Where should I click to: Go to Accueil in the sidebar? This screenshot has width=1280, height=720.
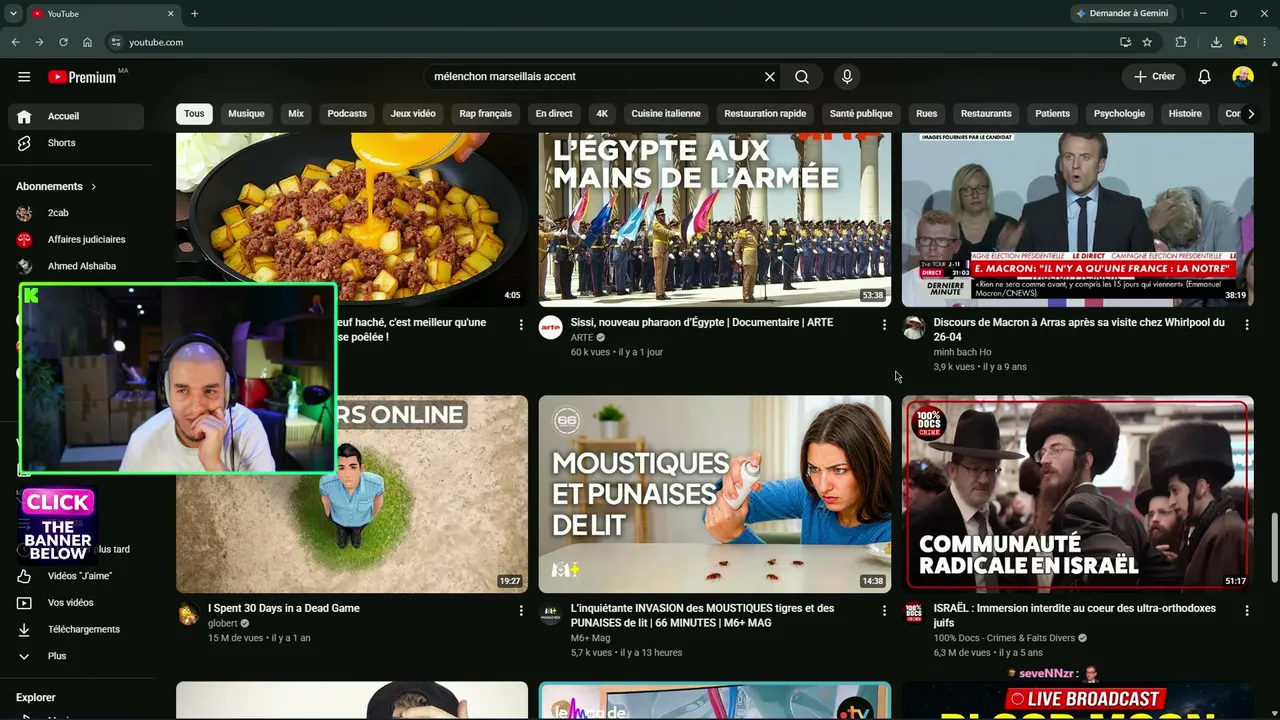(76, 116)
